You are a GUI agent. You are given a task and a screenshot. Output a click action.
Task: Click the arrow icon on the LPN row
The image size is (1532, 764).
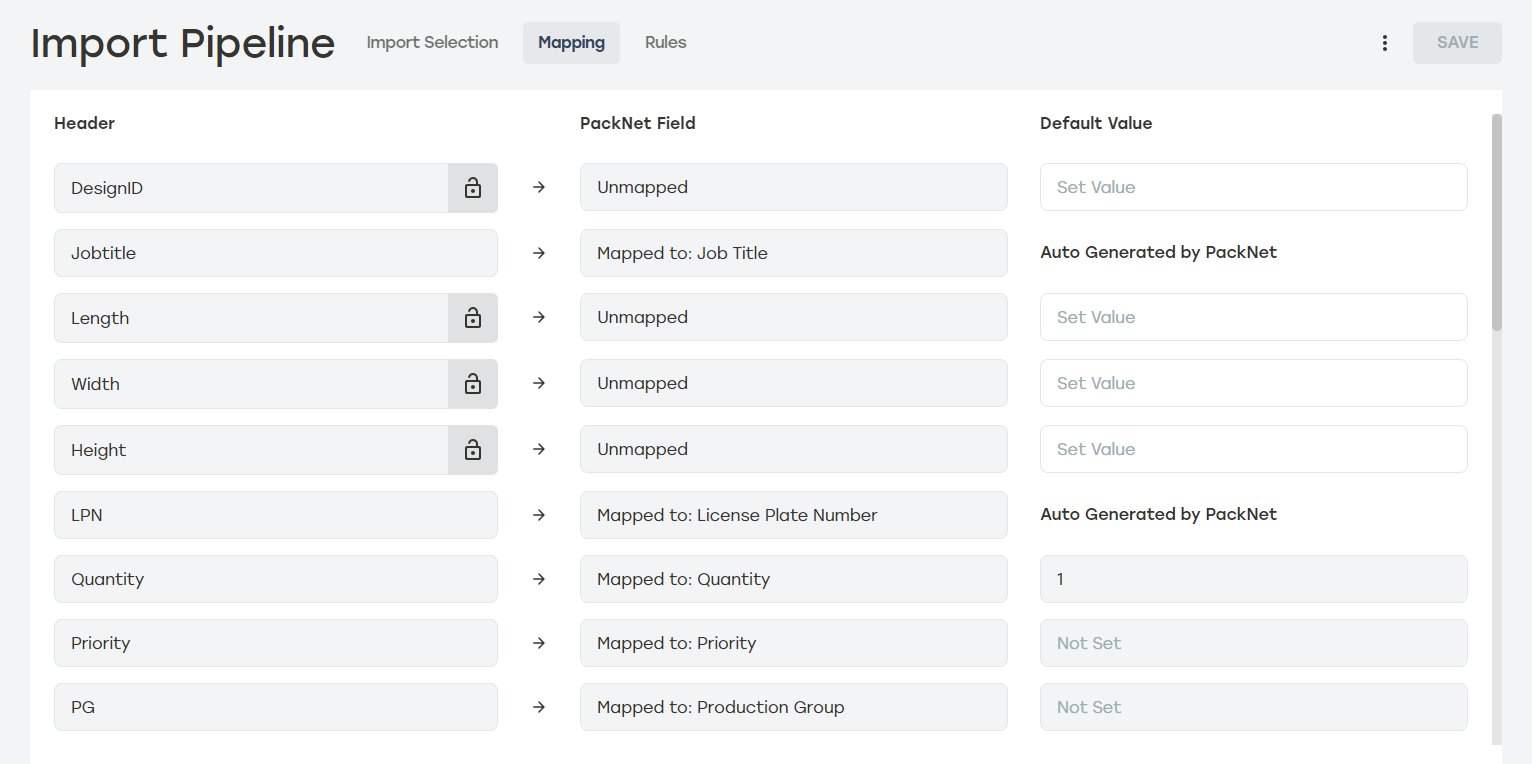pos(539,515)
